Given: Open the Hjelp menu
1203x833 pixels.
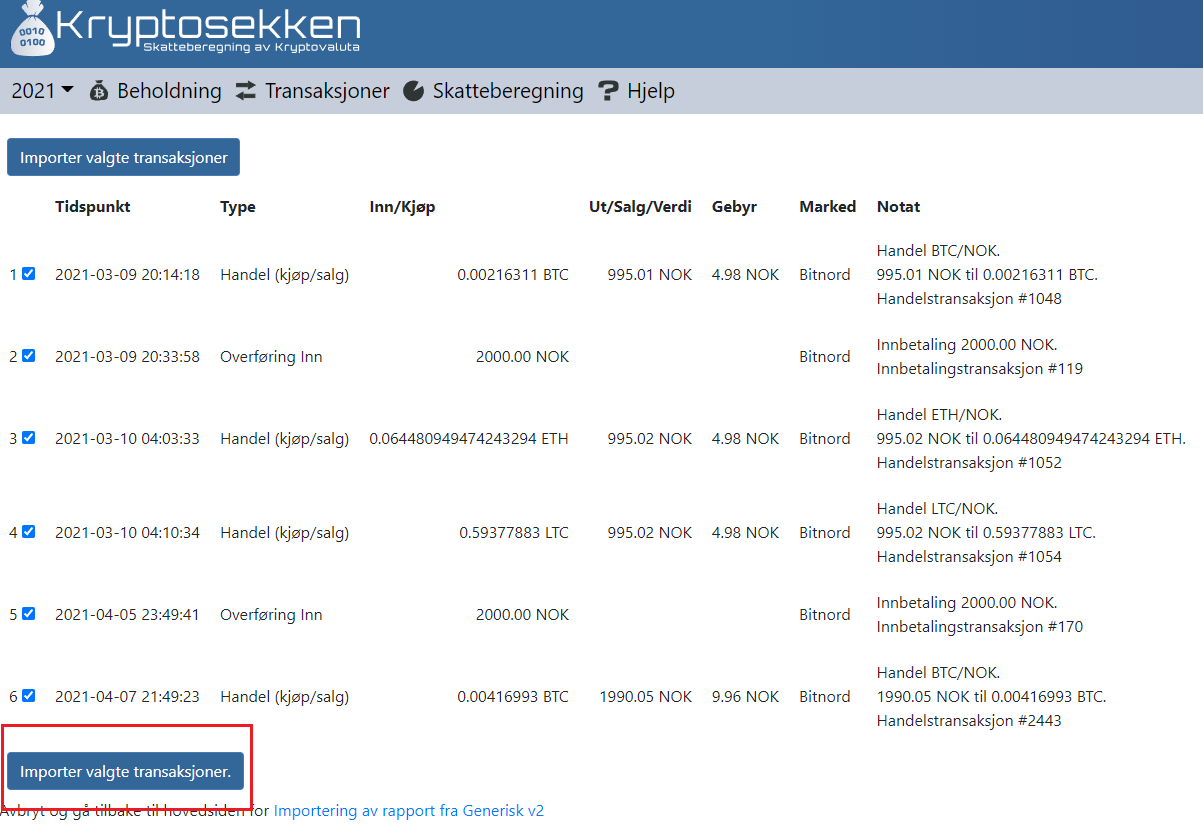Looking at the screenshot, I should click(636, 91).
